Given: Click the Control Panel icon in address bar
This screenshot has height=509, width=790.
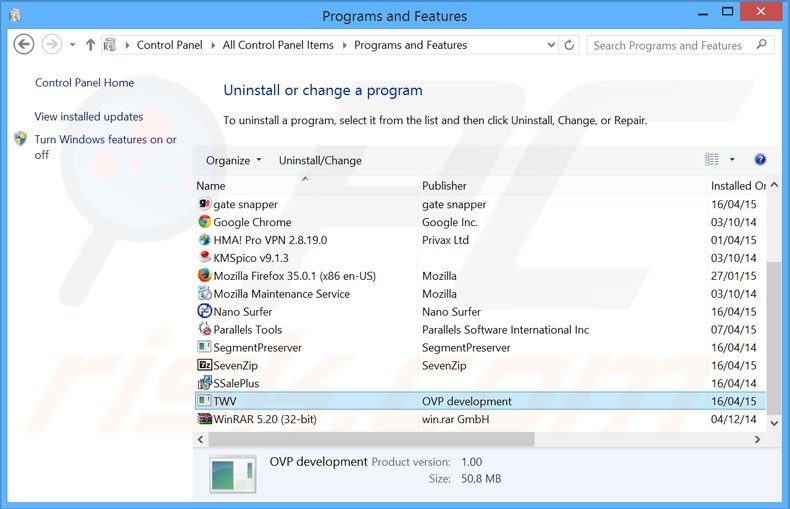Looking at the screenshot, I should point(110,45).
